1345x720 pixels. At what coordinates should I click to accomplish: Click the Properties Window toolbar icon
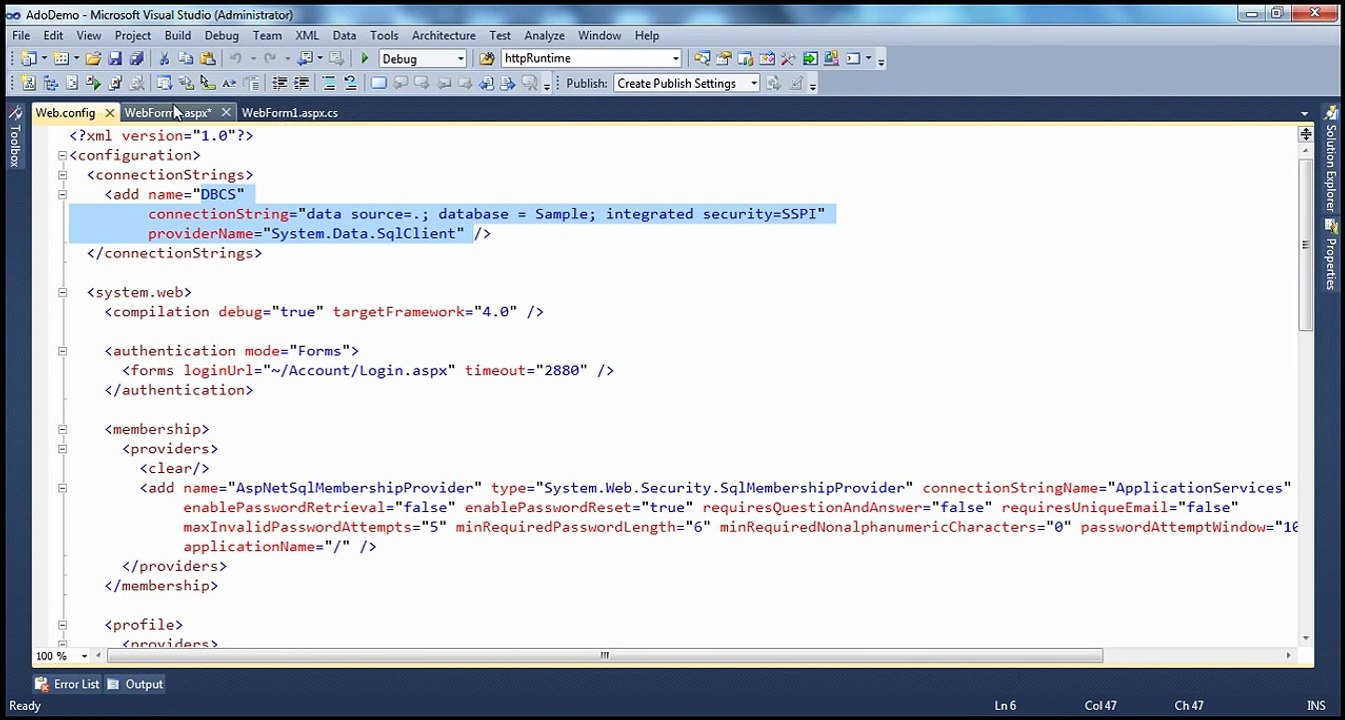coord(723,59)
